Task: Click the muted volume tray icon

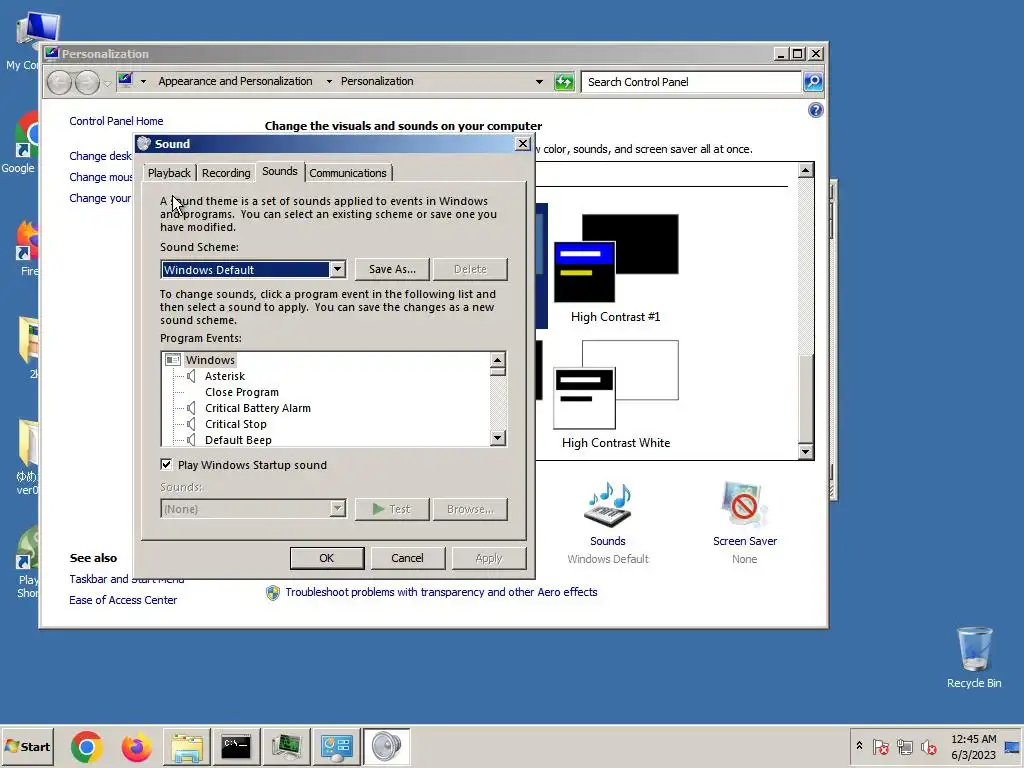Action: (x=928, y=746)
